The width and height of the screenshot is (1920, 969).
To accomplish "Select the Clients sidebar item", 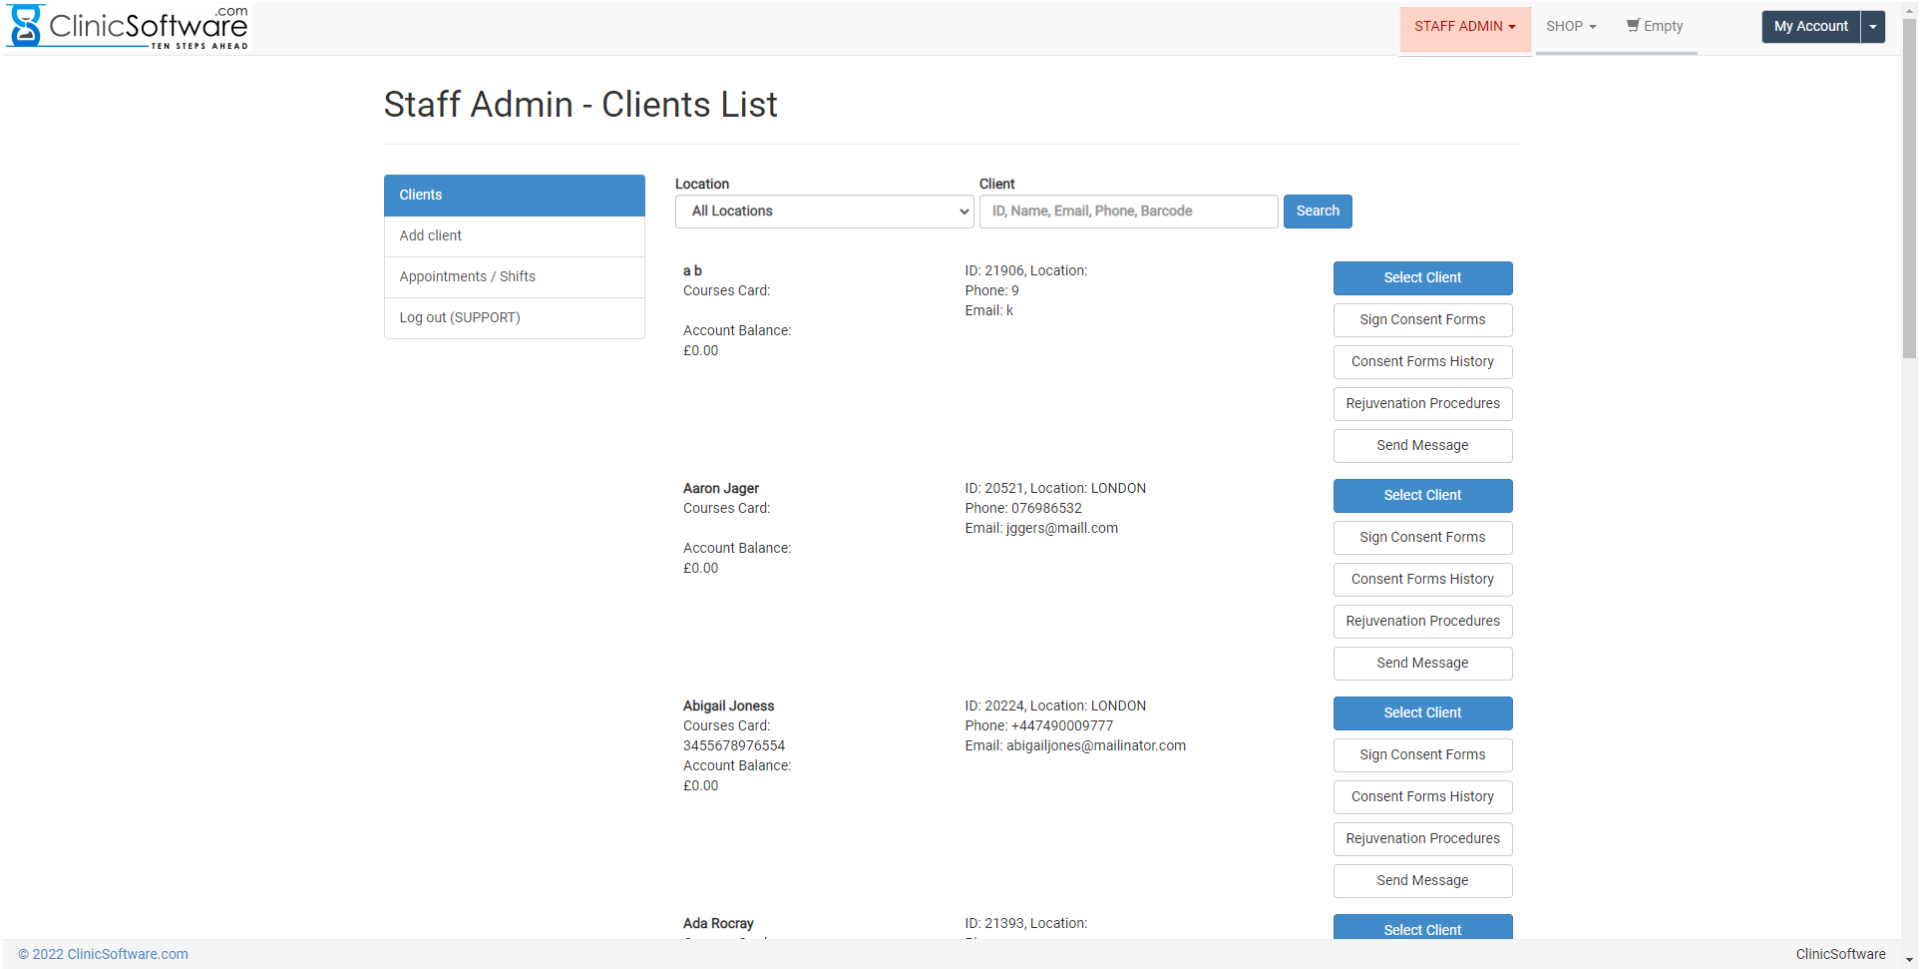I will coord(514,195).
